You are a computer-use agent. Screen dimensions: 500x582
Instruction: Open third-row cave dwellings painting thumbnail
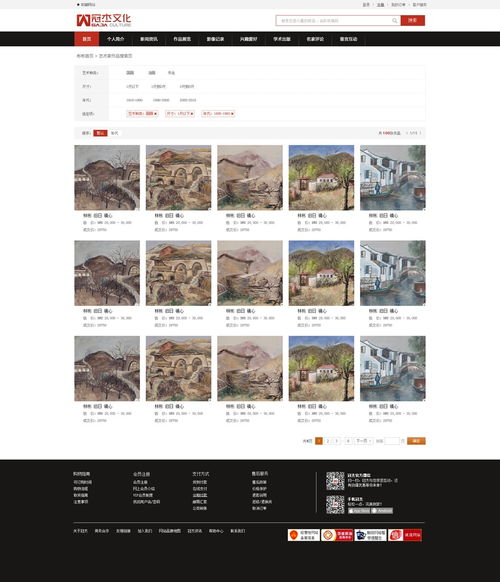179,369
